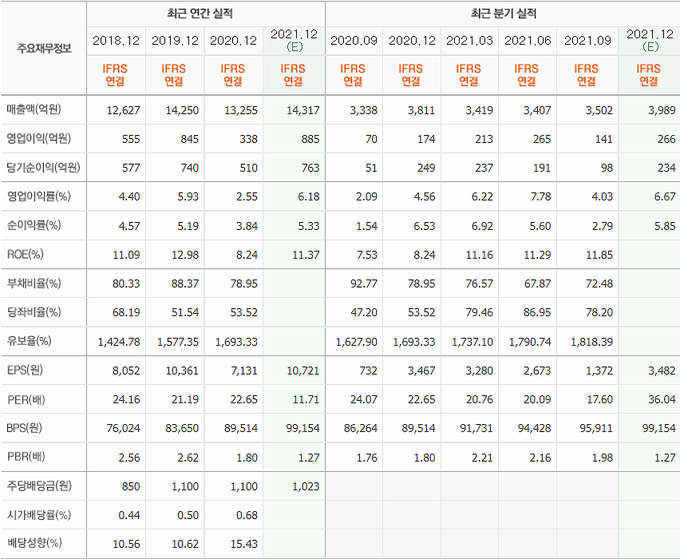Click the 10.56 payout ratio value
Image resolution: width=680 pixels, height=559 pixels.
(126, 544)
